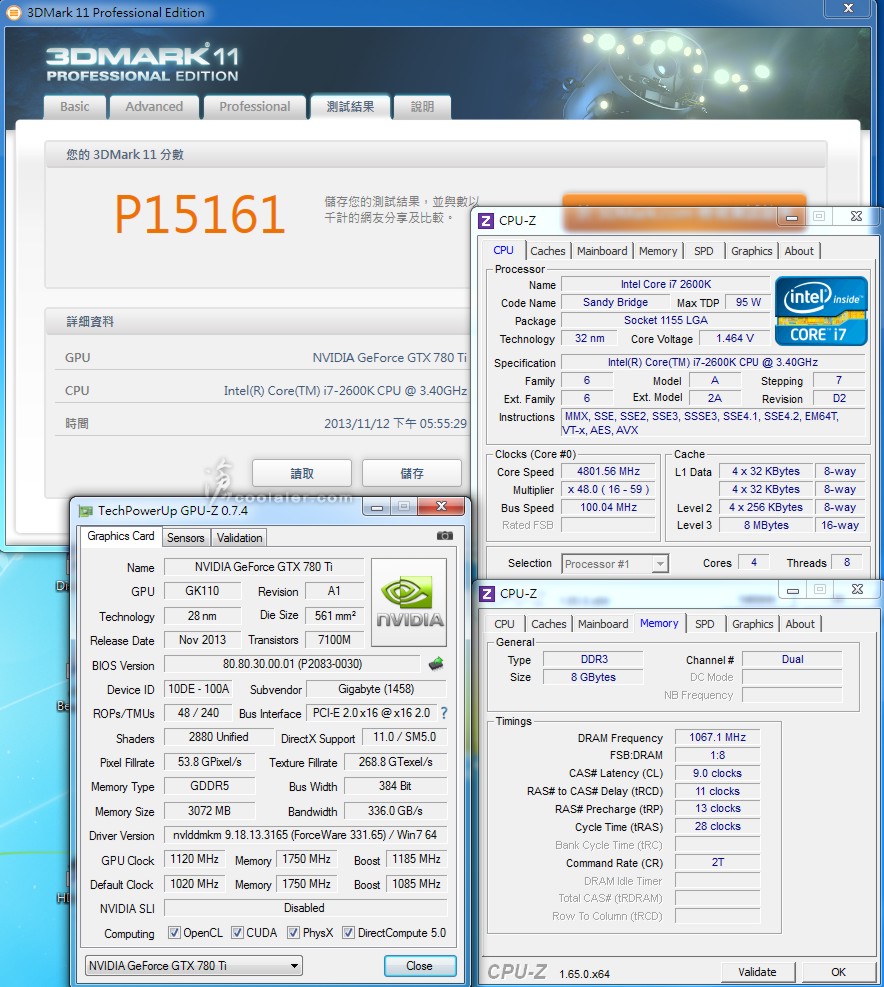Open the Advanced tab in 3DMark
The image size is (884, 987).
pos(154,107)
